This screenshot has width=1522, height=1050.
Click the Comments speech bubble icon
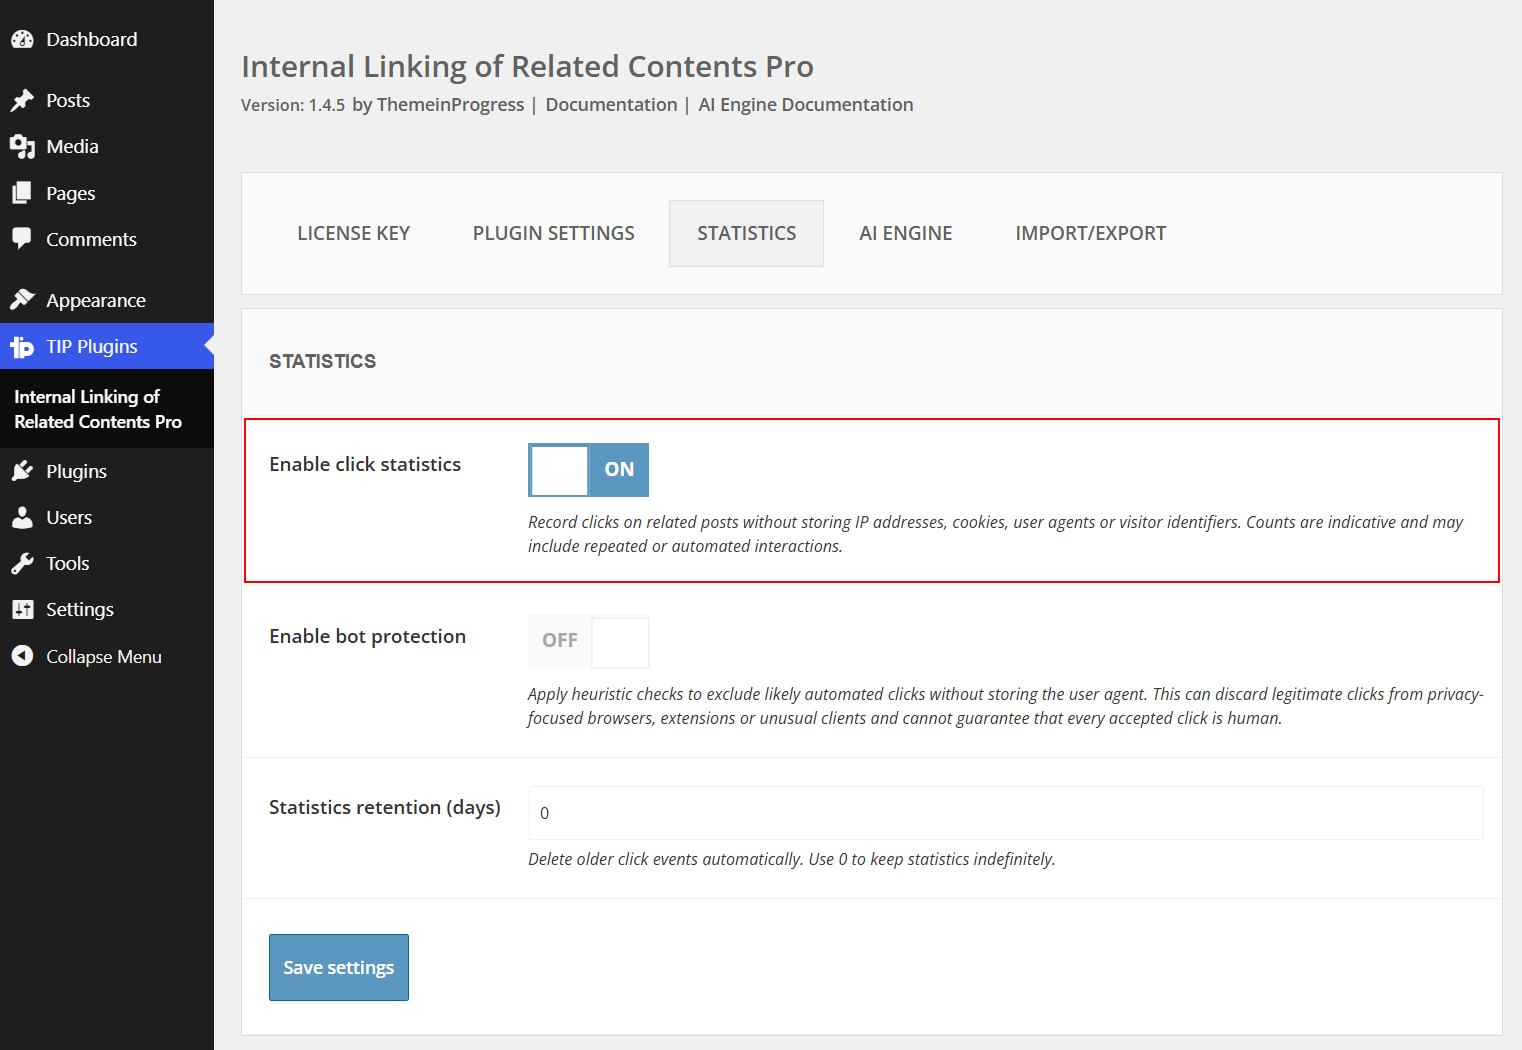(x=22, y=239)
